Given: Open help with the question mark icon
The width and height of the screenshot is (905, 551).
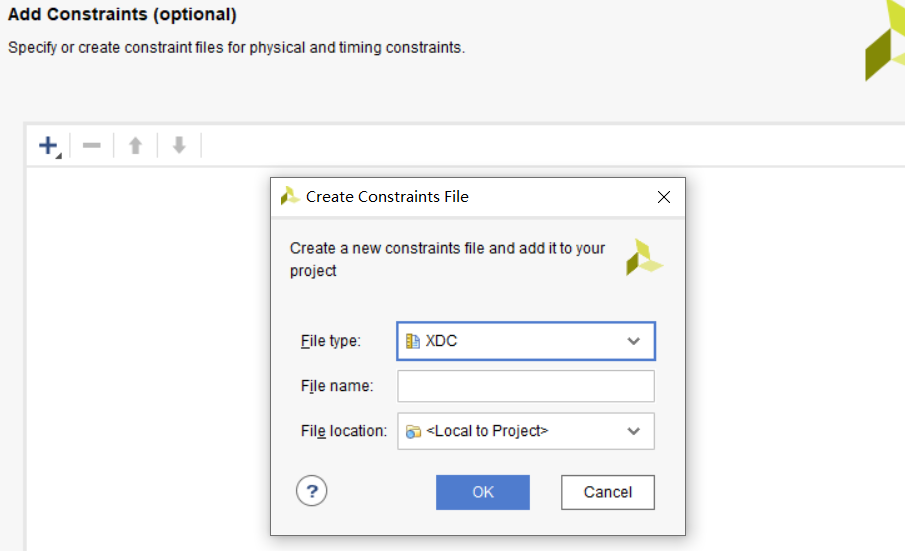Looking at the screenshot, I should pos(312,491).
